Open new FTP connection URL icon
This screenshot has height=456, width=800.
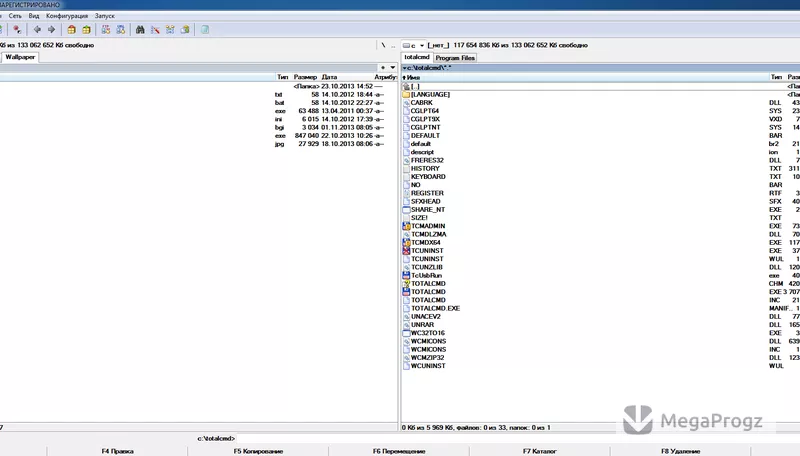(120, 30)
